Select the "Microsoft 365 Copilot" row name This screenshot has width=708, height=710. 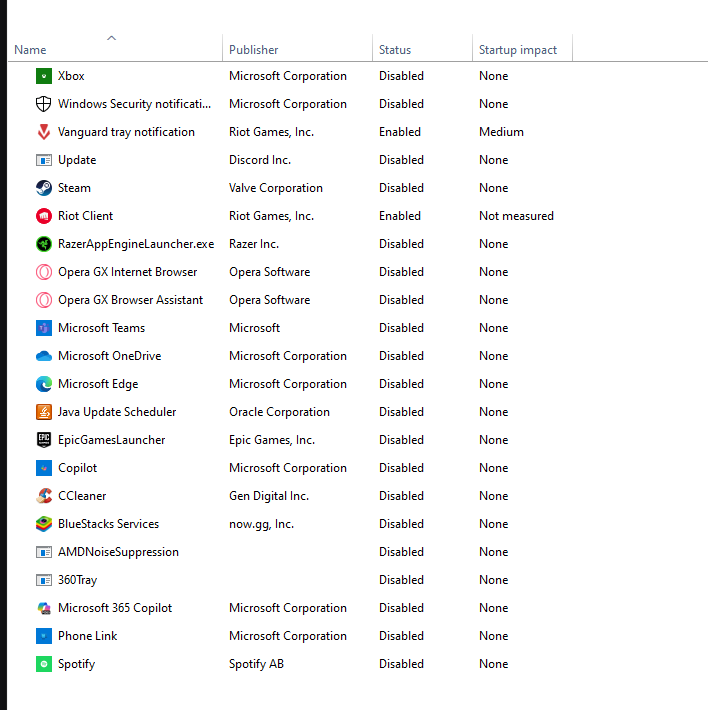(x=115, y=608)
